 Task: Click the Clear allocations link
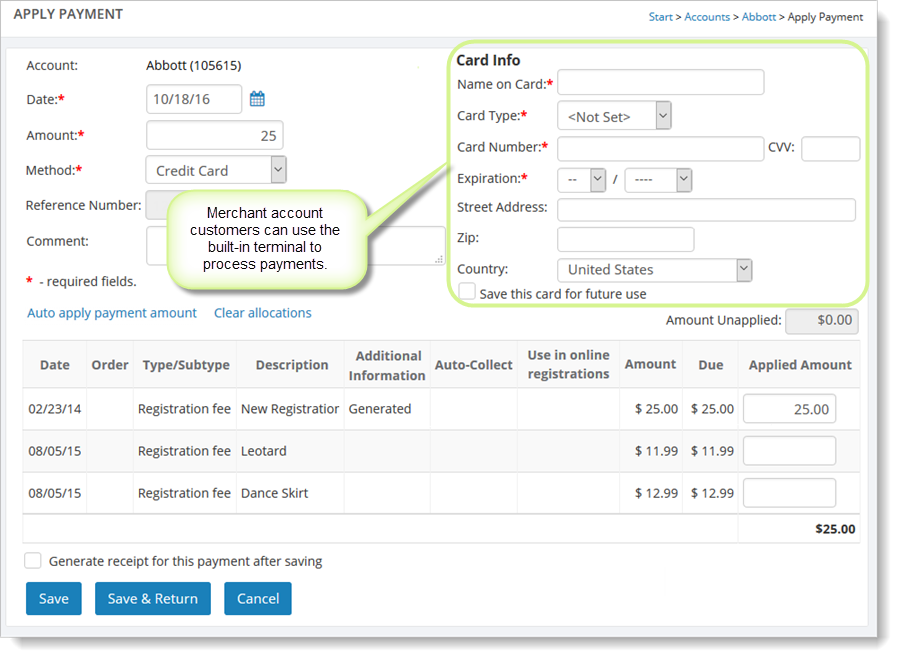[263, 313]
